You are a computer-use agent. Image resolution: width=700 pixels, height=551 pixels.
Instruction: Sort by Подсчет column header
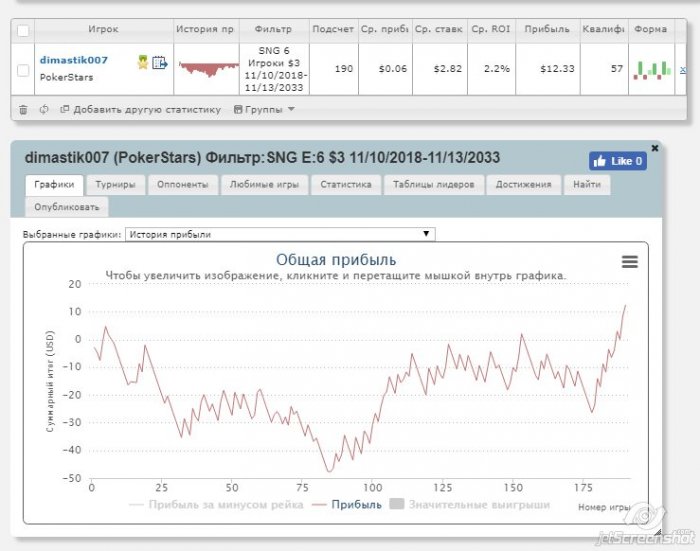333,29
